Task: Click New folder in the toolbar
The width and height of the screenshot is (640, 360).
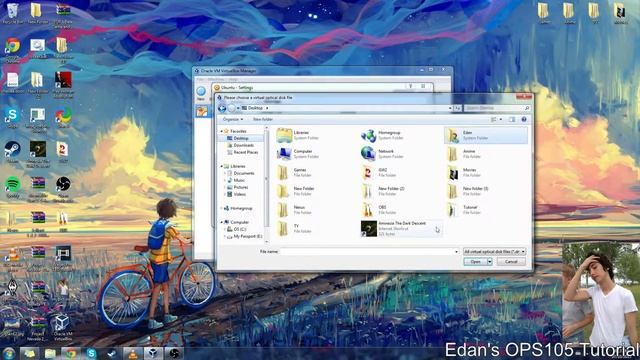Action: pyautogui.click(x=263, y=120)
